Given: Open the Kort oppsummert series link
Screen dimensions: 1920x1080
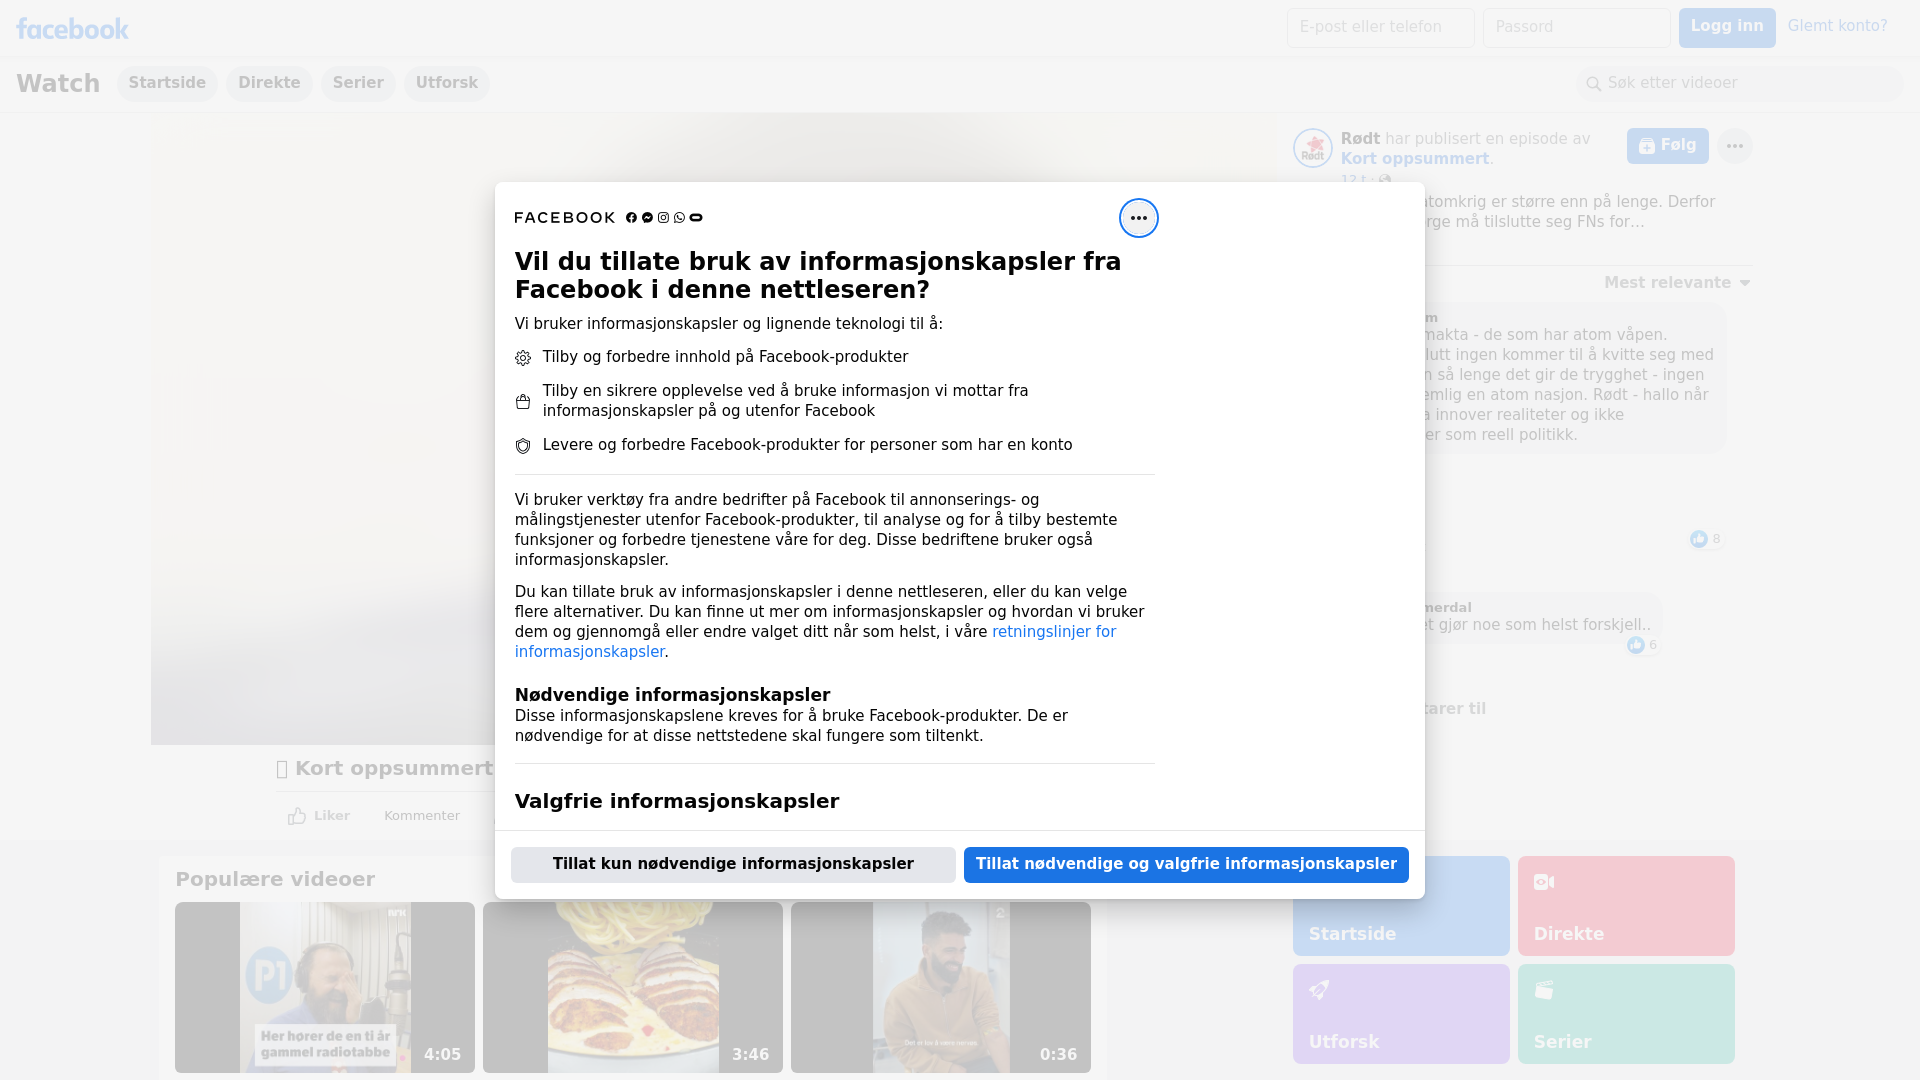Looking at the screenshot, I should 1414,159.
